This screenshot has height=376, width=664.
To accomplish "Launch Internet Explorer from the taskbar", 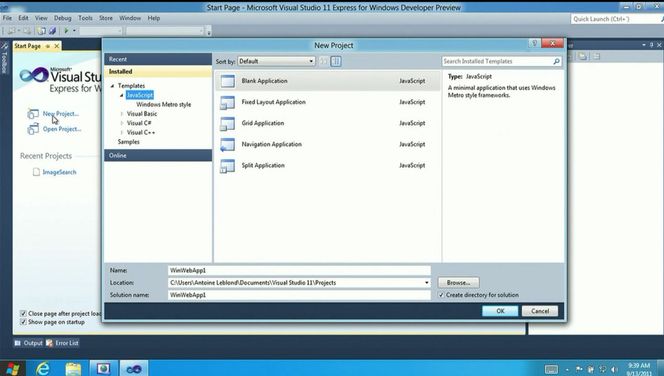I will point(42,368).
